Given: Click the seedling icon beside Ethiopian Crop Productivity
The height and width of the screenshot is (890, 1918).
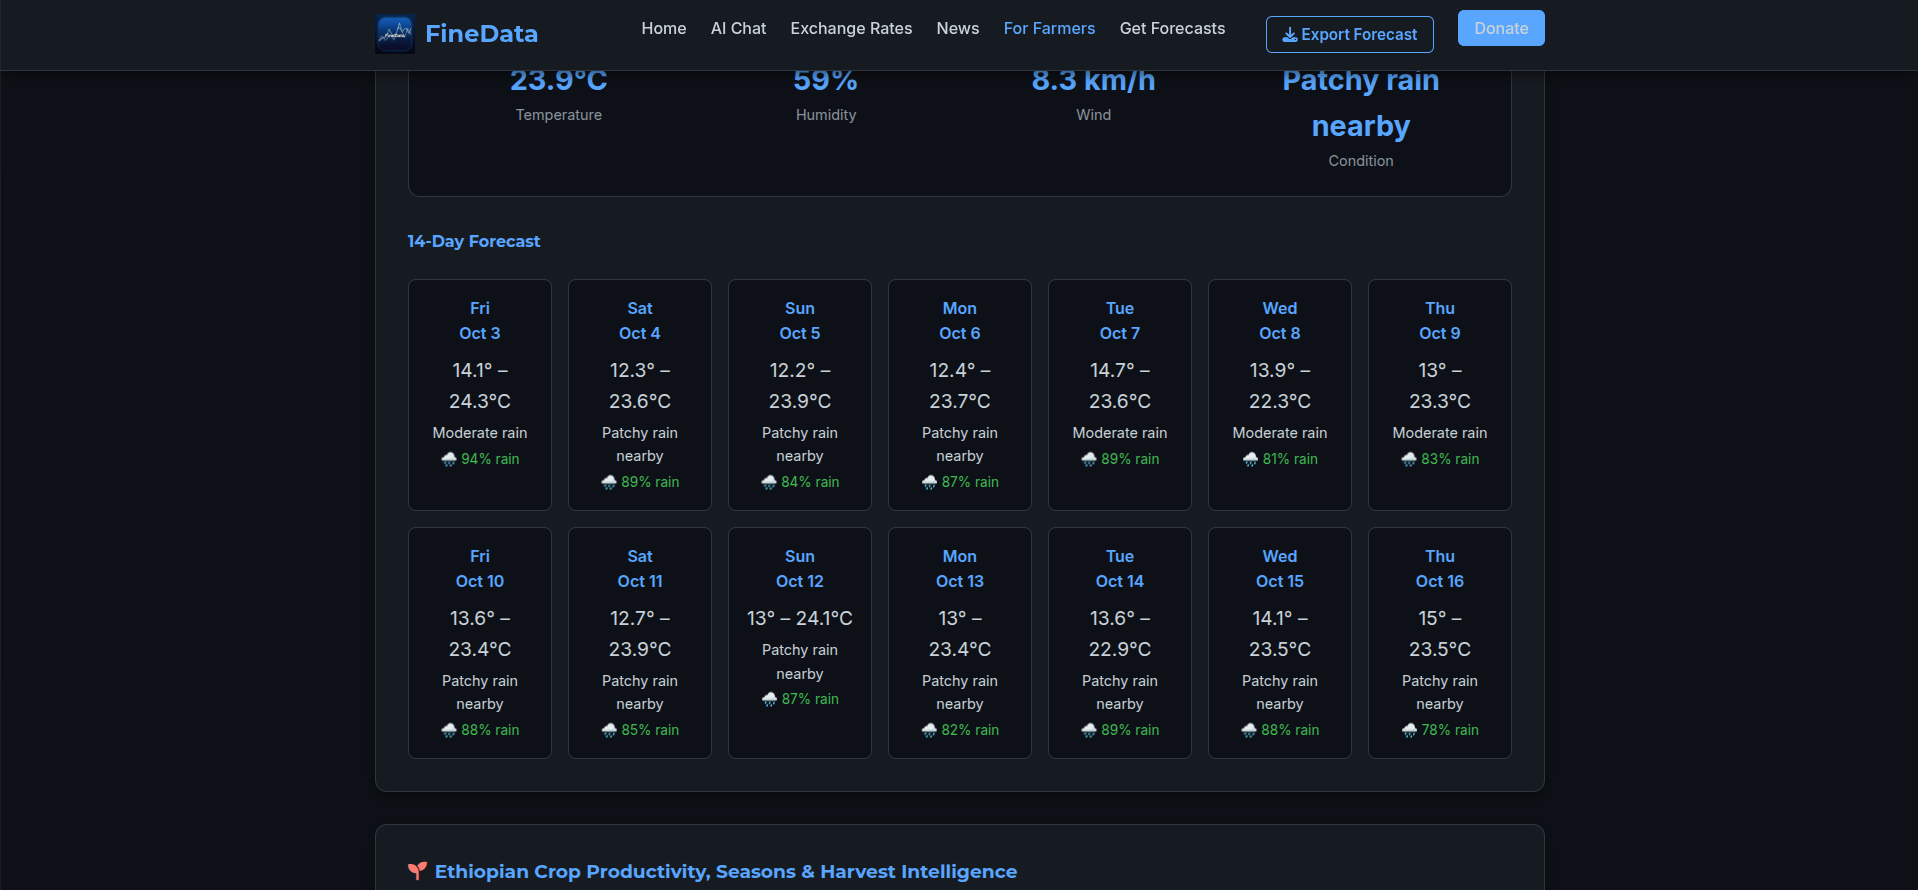Looking at the screenshot, I should pyautogui.click(x=417, y=871).
